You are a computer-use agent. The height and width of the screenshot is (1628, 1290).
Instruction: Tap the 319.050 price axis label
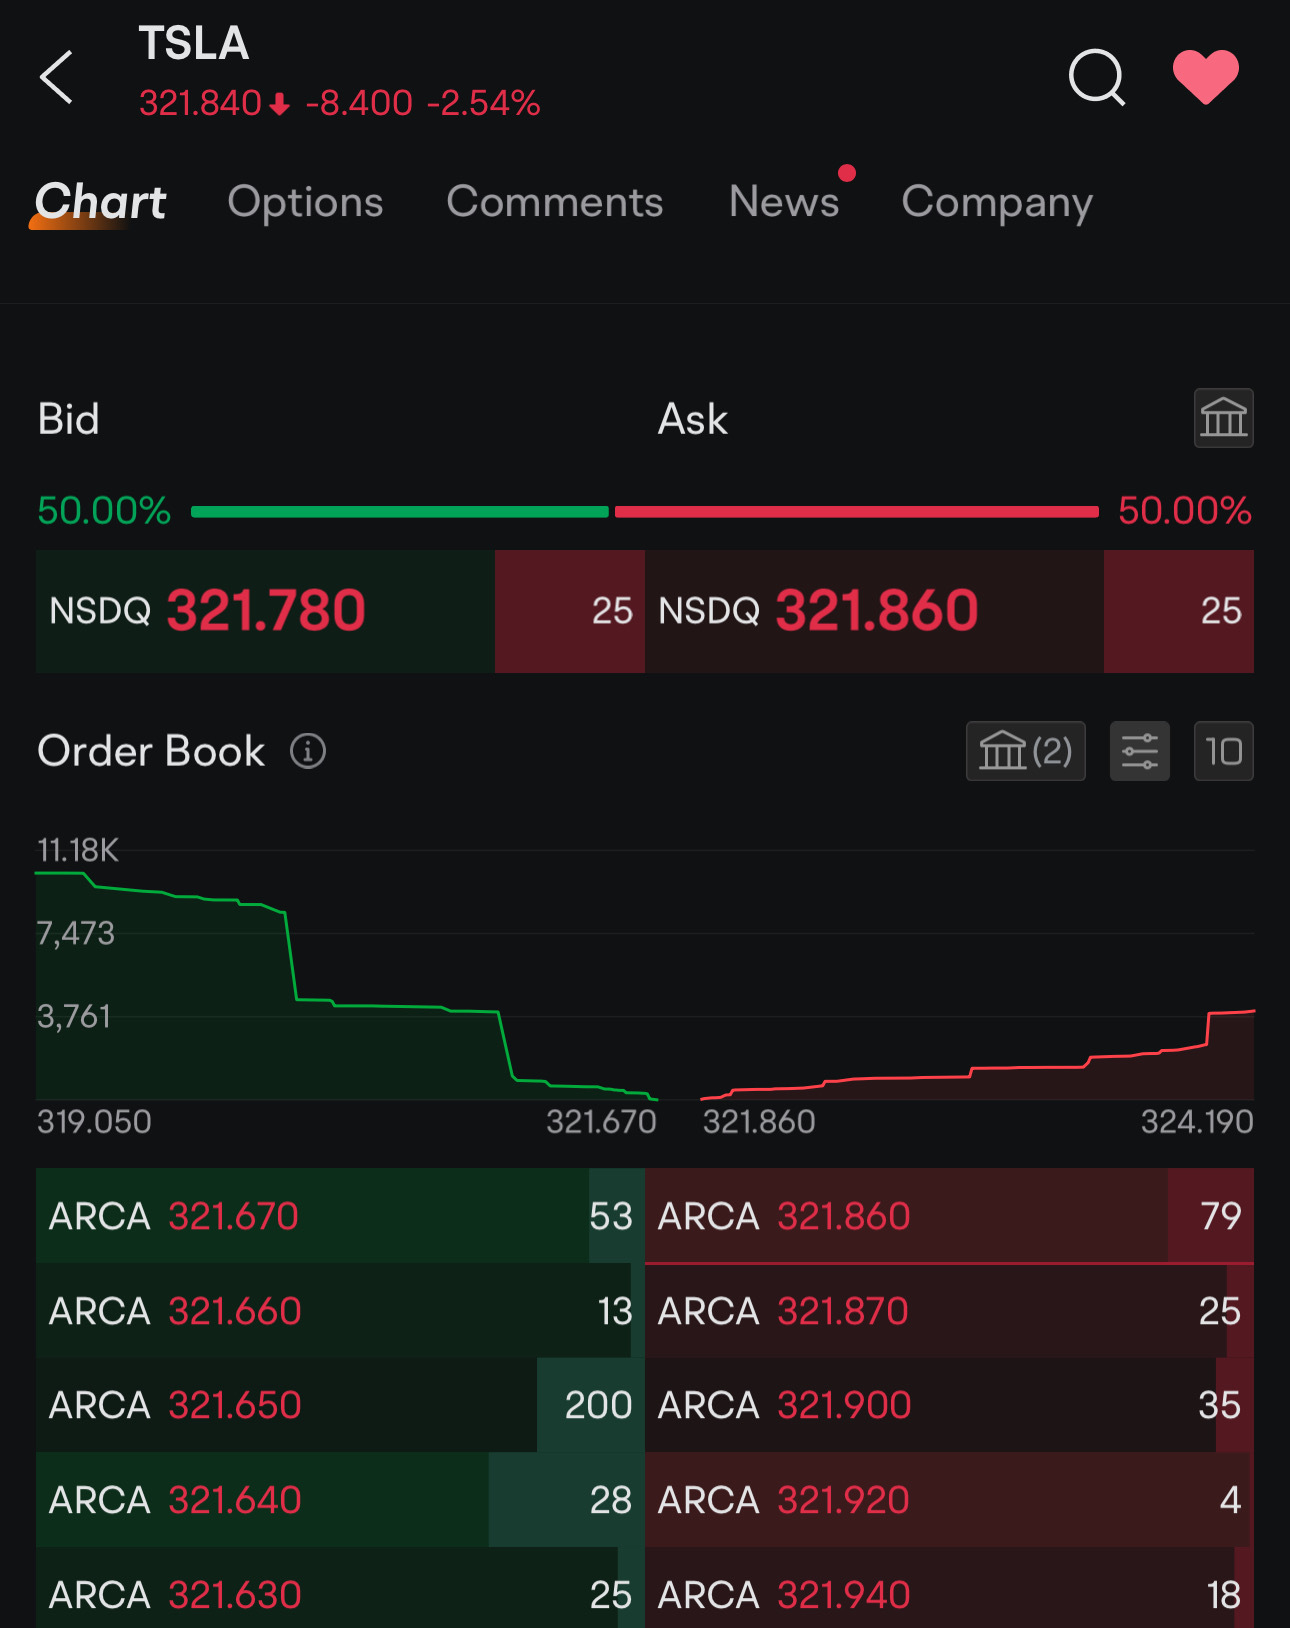[x=94, y=1122]
